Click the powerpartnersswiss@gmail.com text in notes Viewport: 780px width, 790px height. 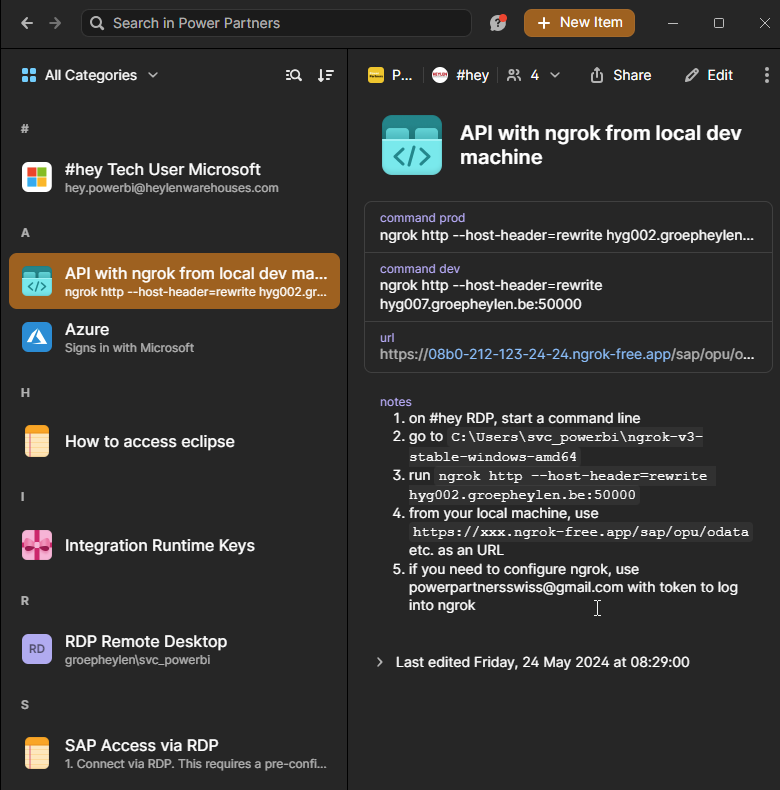click(x=515, y=587)
